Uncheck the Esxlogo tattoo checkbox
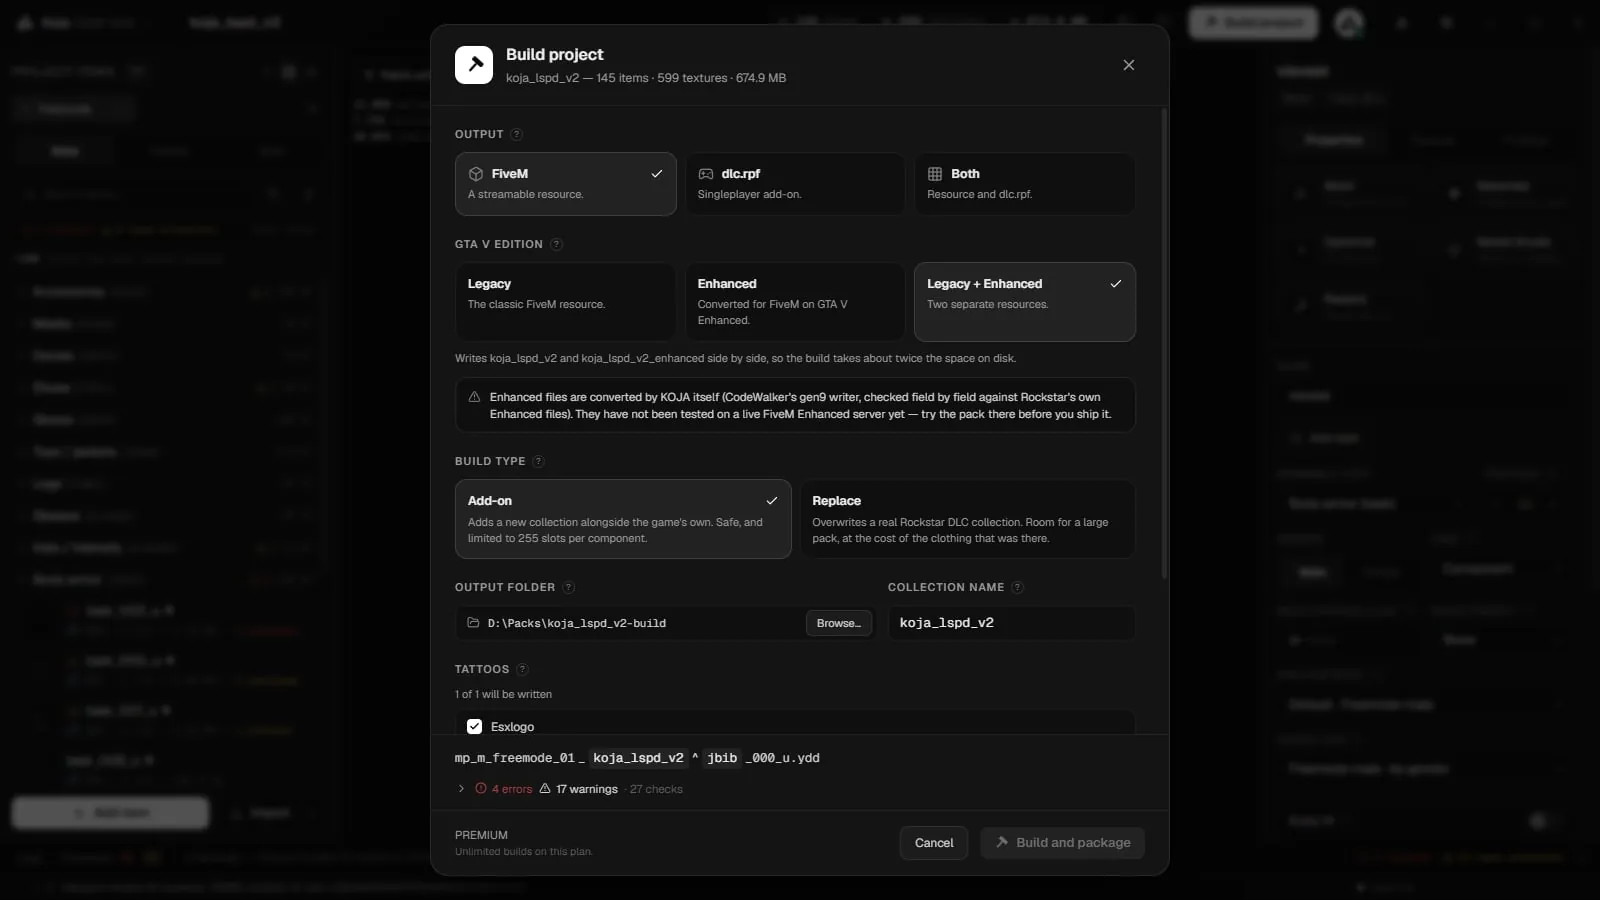 point(475,727)
